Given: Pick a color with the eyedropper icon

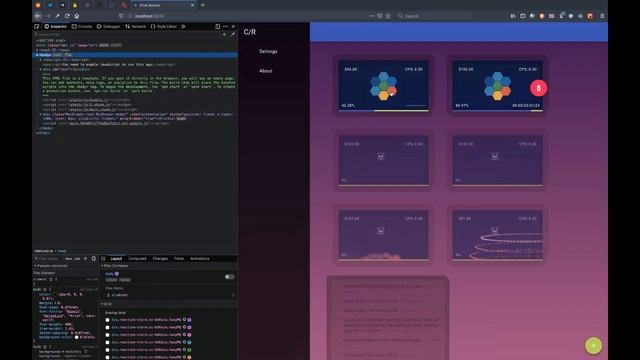Looking at the screenshot, I should (232, 35).
